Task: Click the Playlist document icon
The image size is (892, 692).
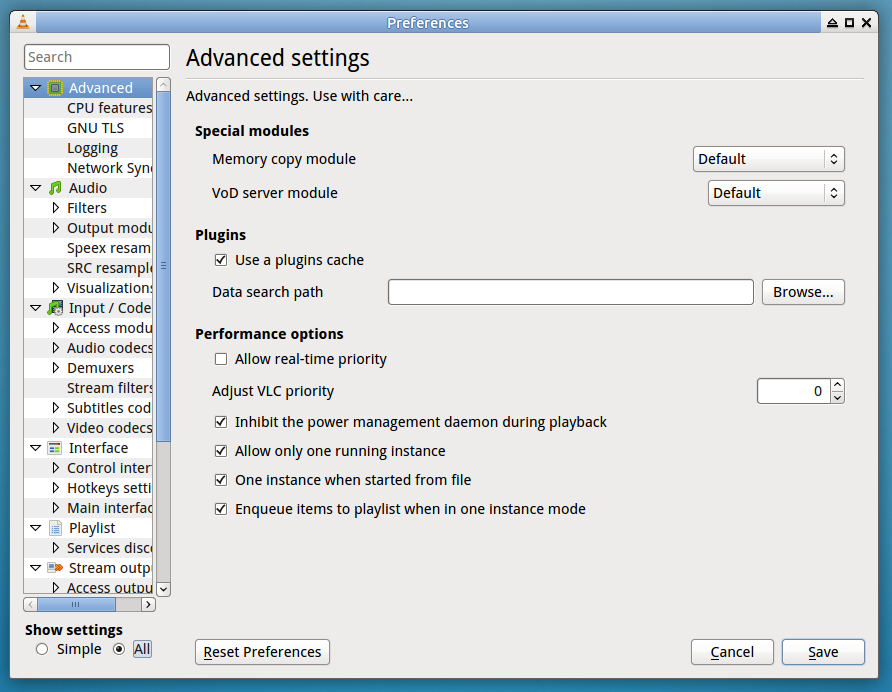Action: tap(55, 528)
